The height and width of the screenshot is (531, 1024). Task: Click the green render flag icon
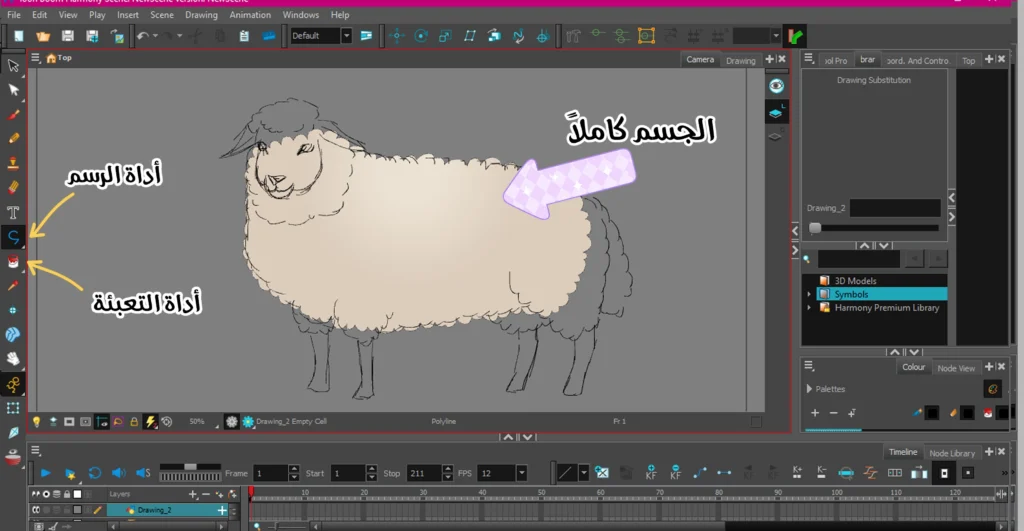click(x=795, y=37)
